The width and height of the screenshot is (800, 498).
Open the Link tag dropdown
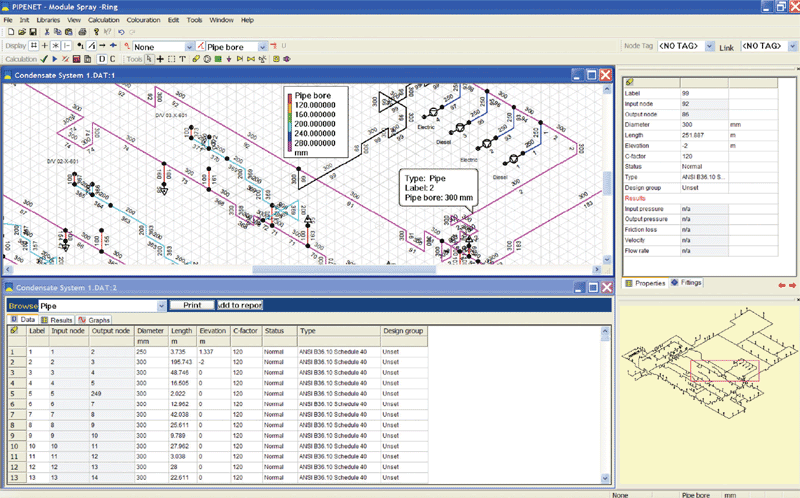[x=792, y=46]
